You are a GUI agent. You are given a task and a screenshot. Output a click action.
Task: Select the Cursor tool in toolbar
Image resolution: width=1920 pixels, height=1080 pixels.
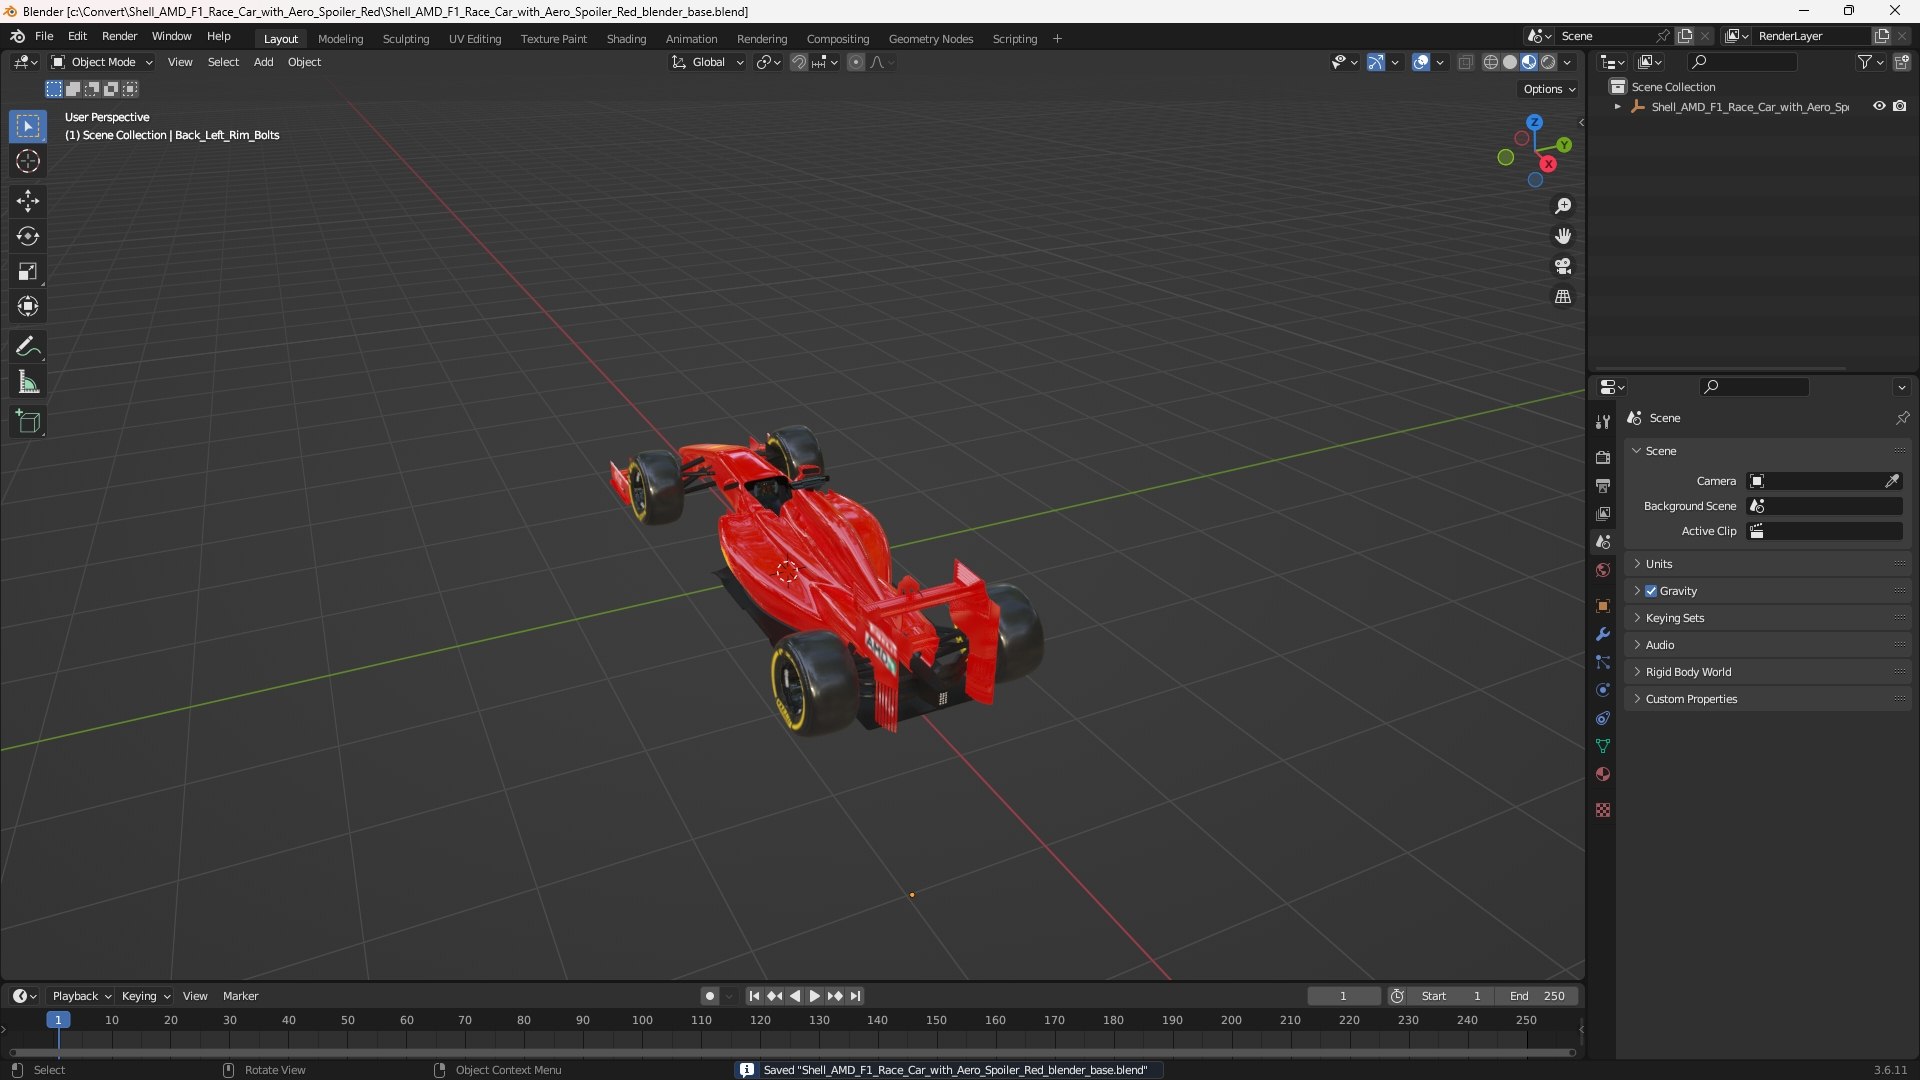28,161
